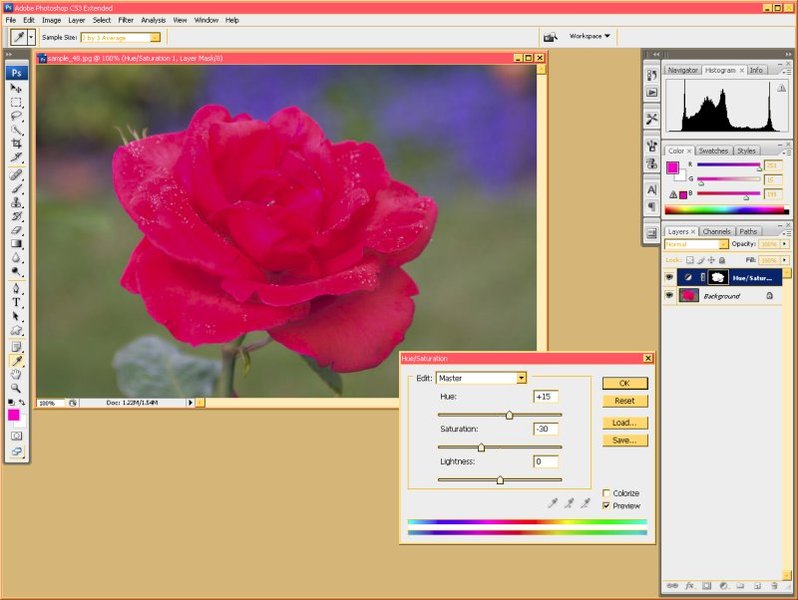Image resolution: width=798 pixels, height=600 pixels.
Task: Open the Fill slider arrow
Action: (x=784, y=260)
